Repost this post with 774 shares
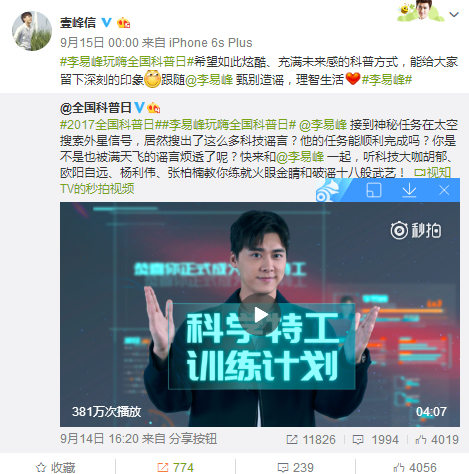Image resolution: width=469 pixels, height=474 pixels. click(175, 467)
